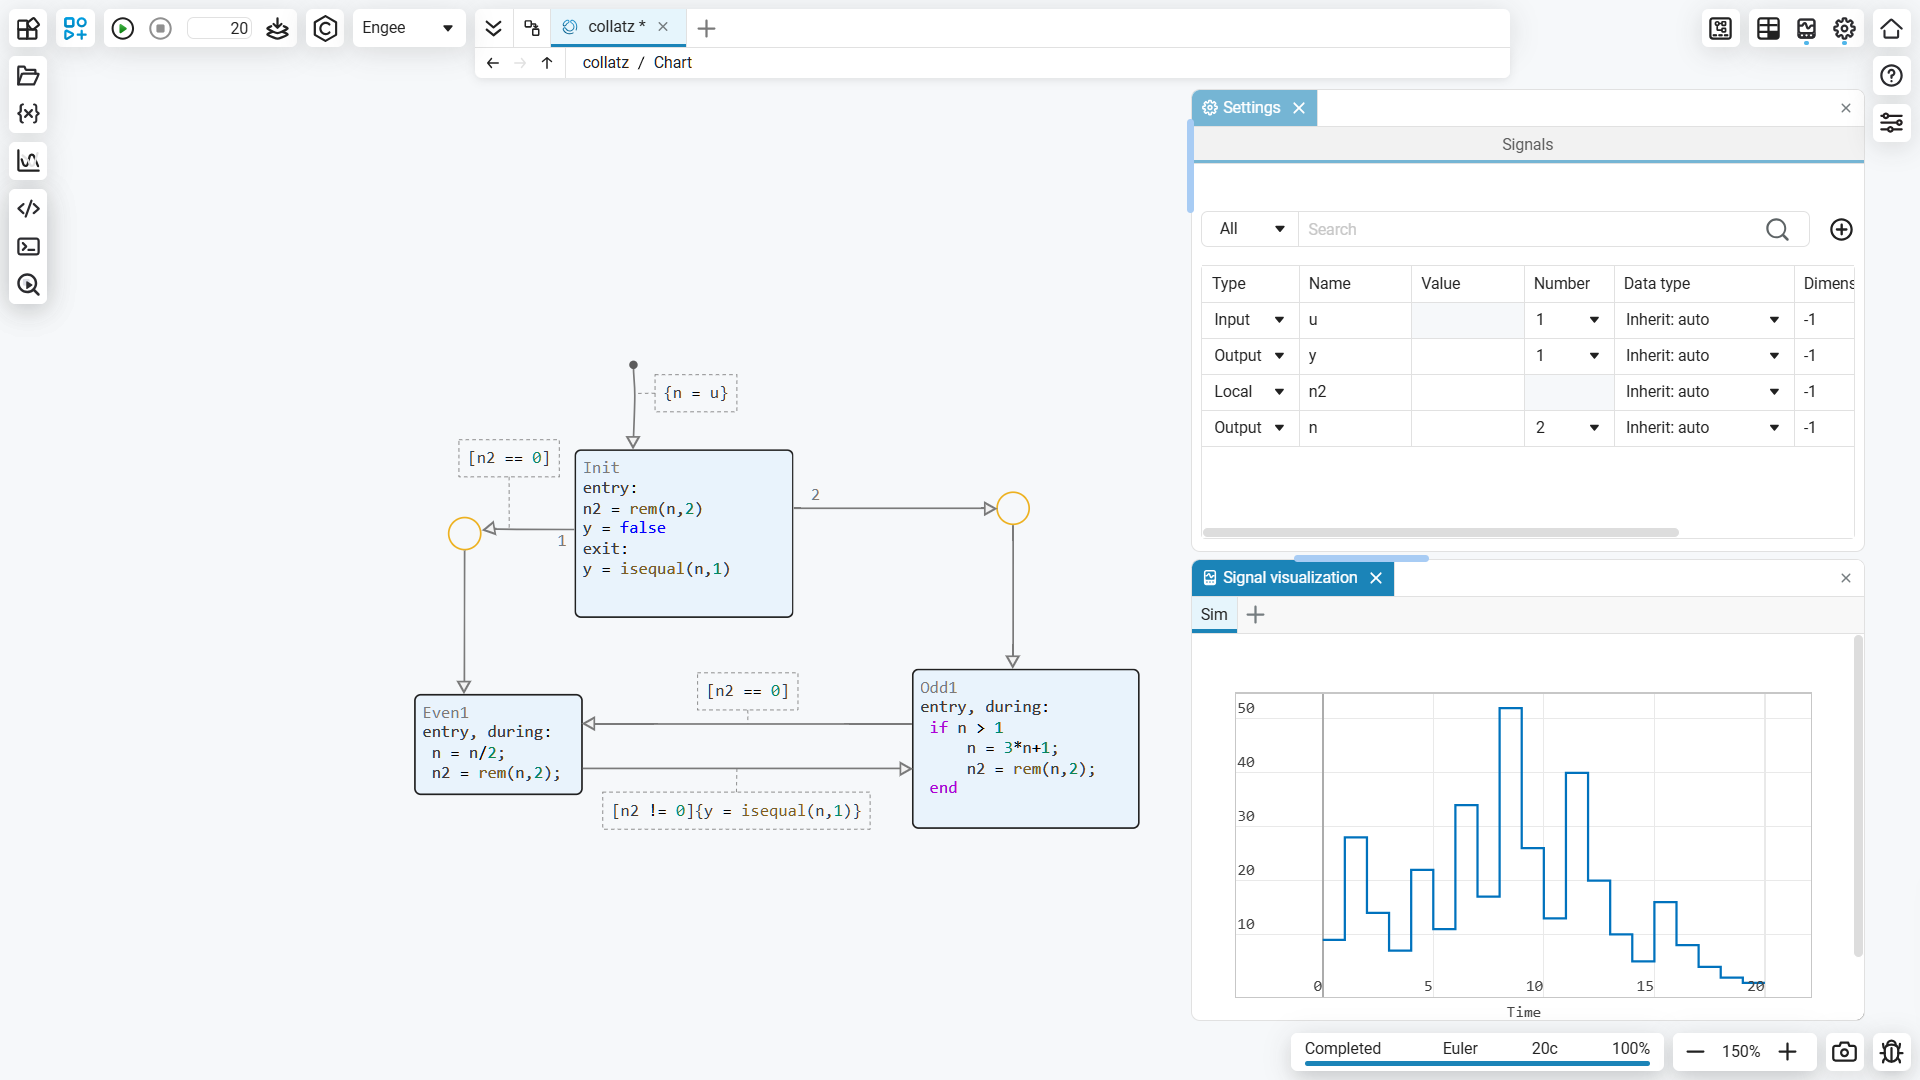1920x1080 pixels.
Task: Zoom in the canvas with plus button
Action: (1788, 1052)
